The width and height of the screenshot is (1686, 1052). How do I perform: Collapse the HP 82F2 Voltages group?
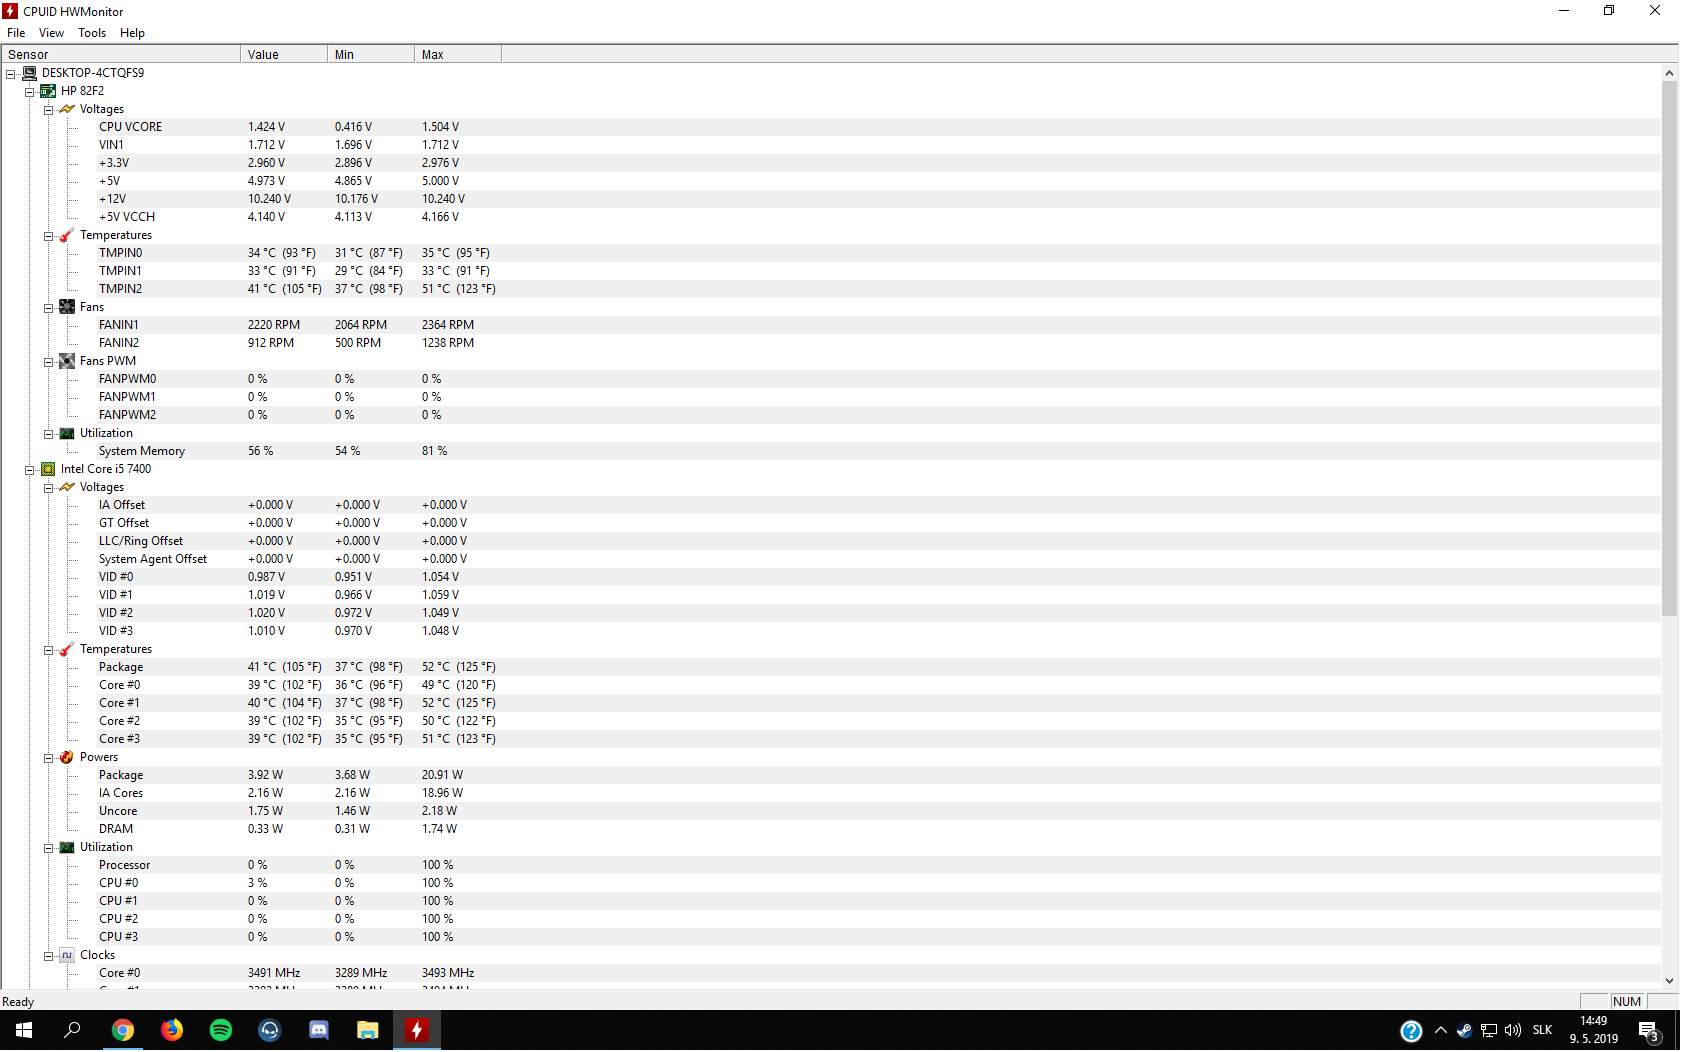(x=48, y=110)
